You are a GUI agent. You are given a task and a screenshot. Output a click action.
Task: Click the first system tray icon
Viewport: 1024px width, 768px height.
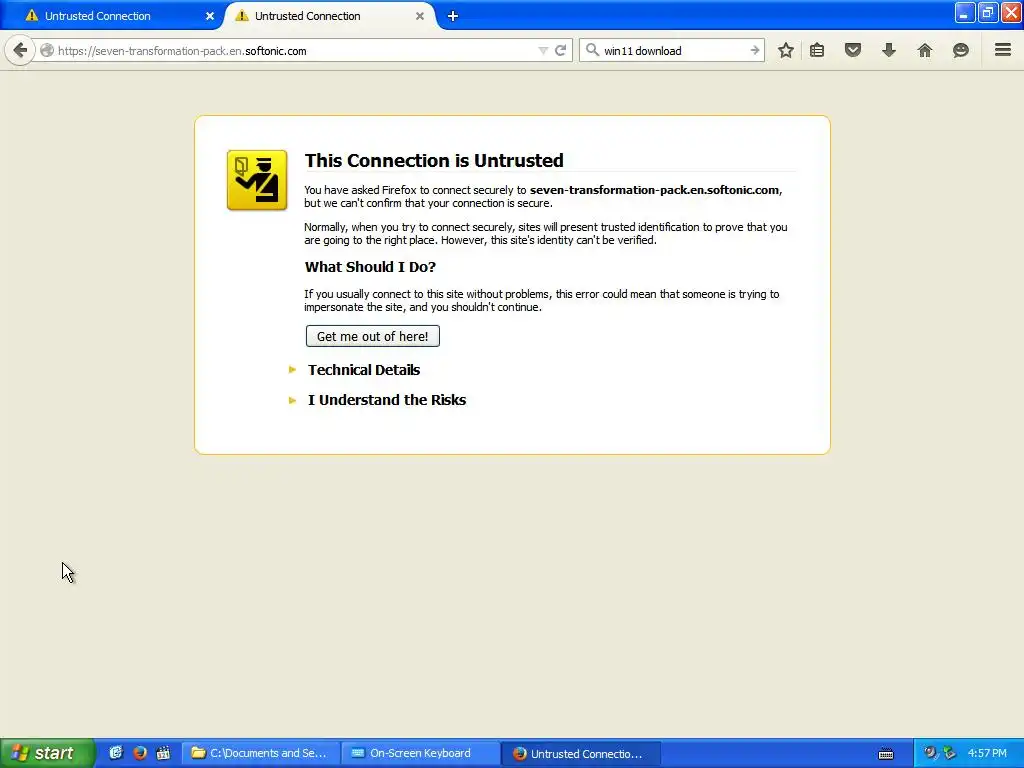930,753
